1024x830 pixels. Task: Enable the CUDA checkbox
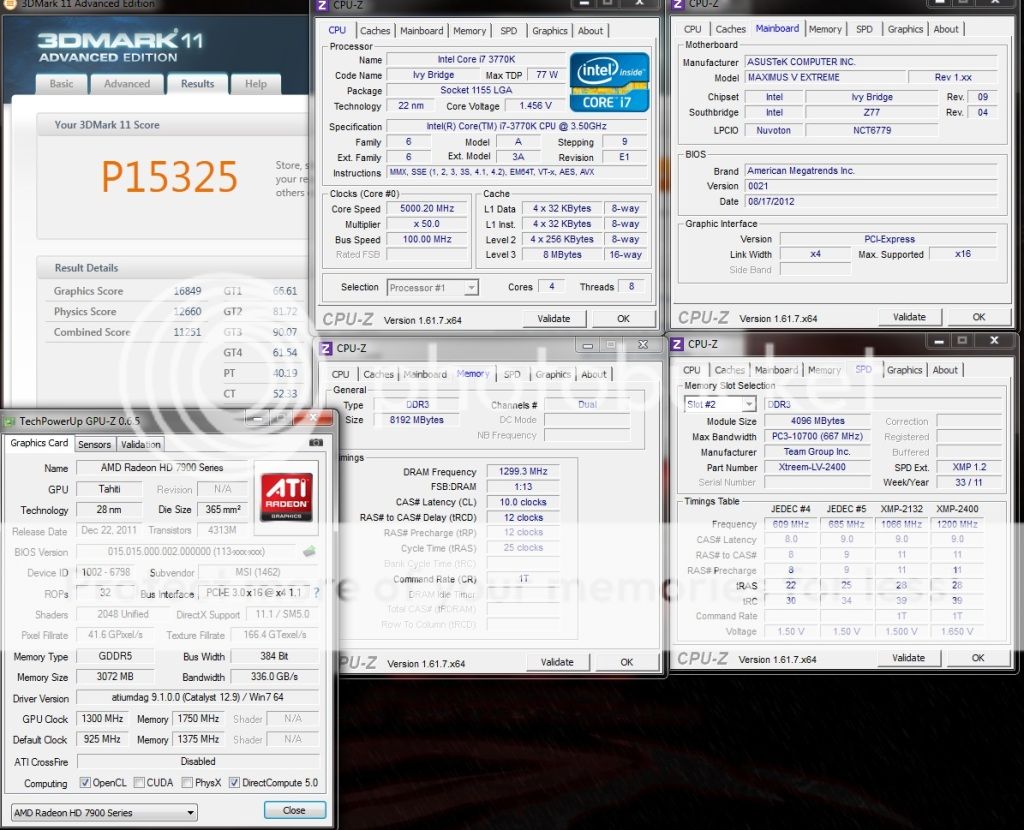[139, 783]
